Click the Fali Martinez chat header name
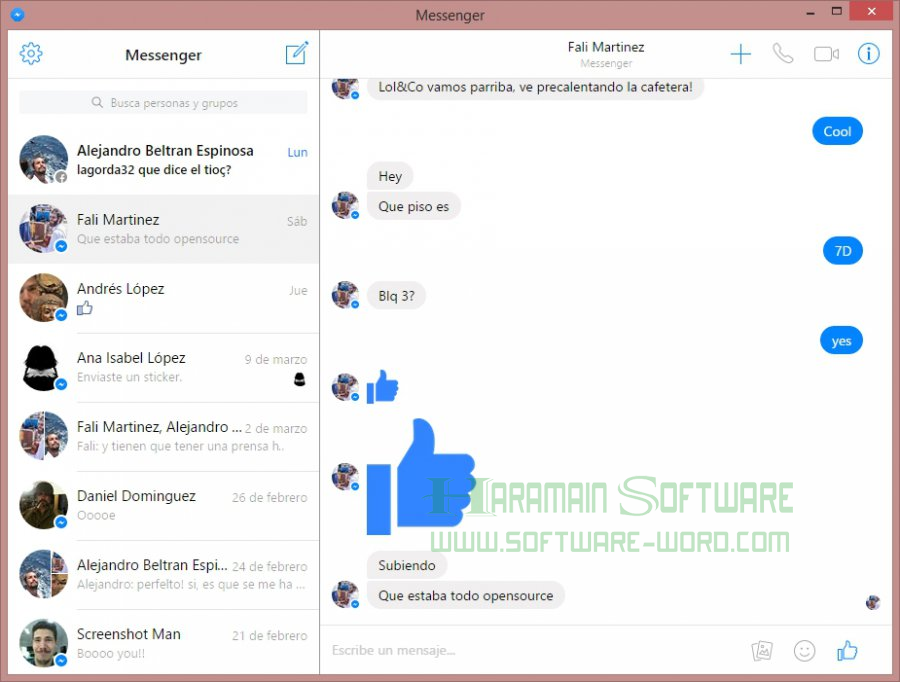 click(606, 47)
